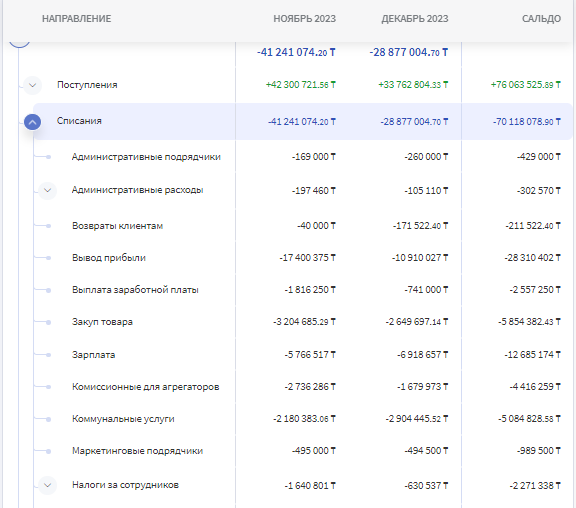The width and height of the screenshot is (576, 508).
Task: Expand the Поступления row
Action: point(32,85)
